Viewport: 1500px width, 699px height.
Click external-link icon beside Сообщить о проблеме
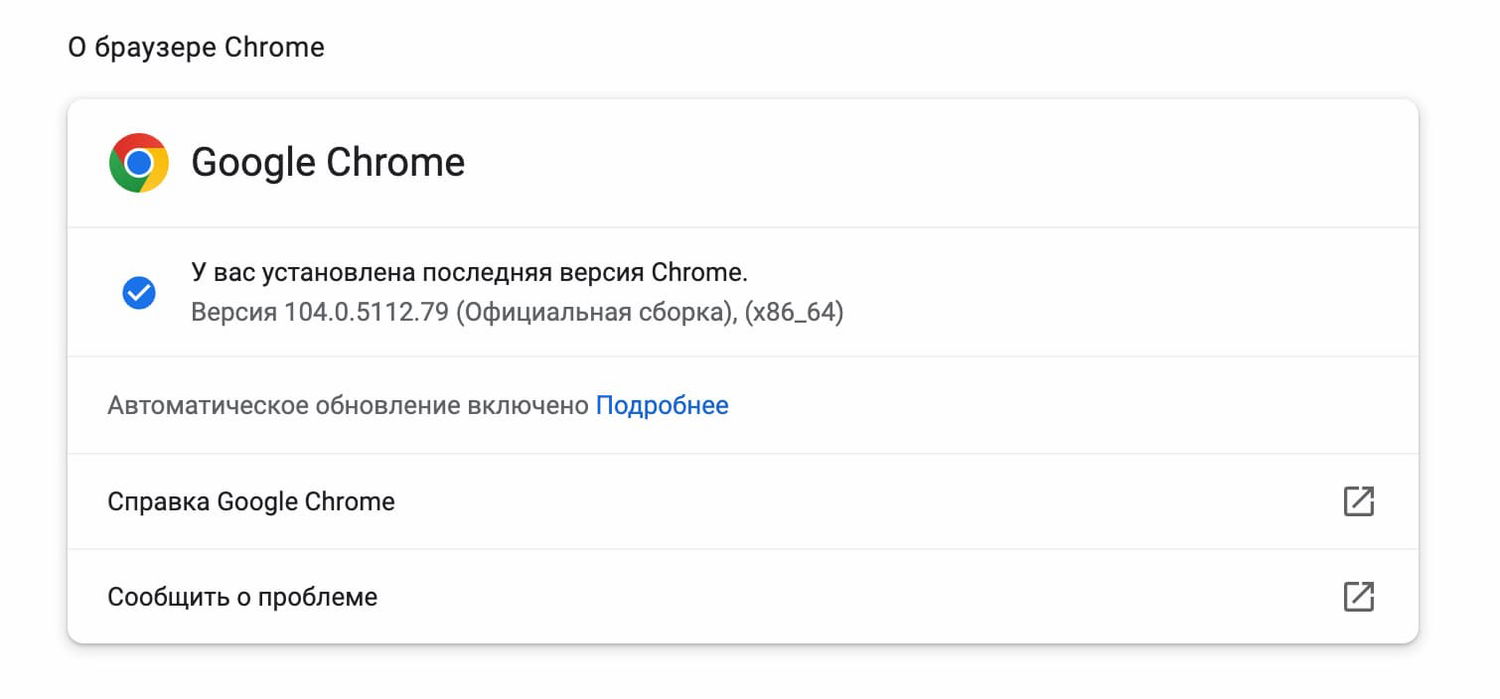click(x=1358, y=597)
